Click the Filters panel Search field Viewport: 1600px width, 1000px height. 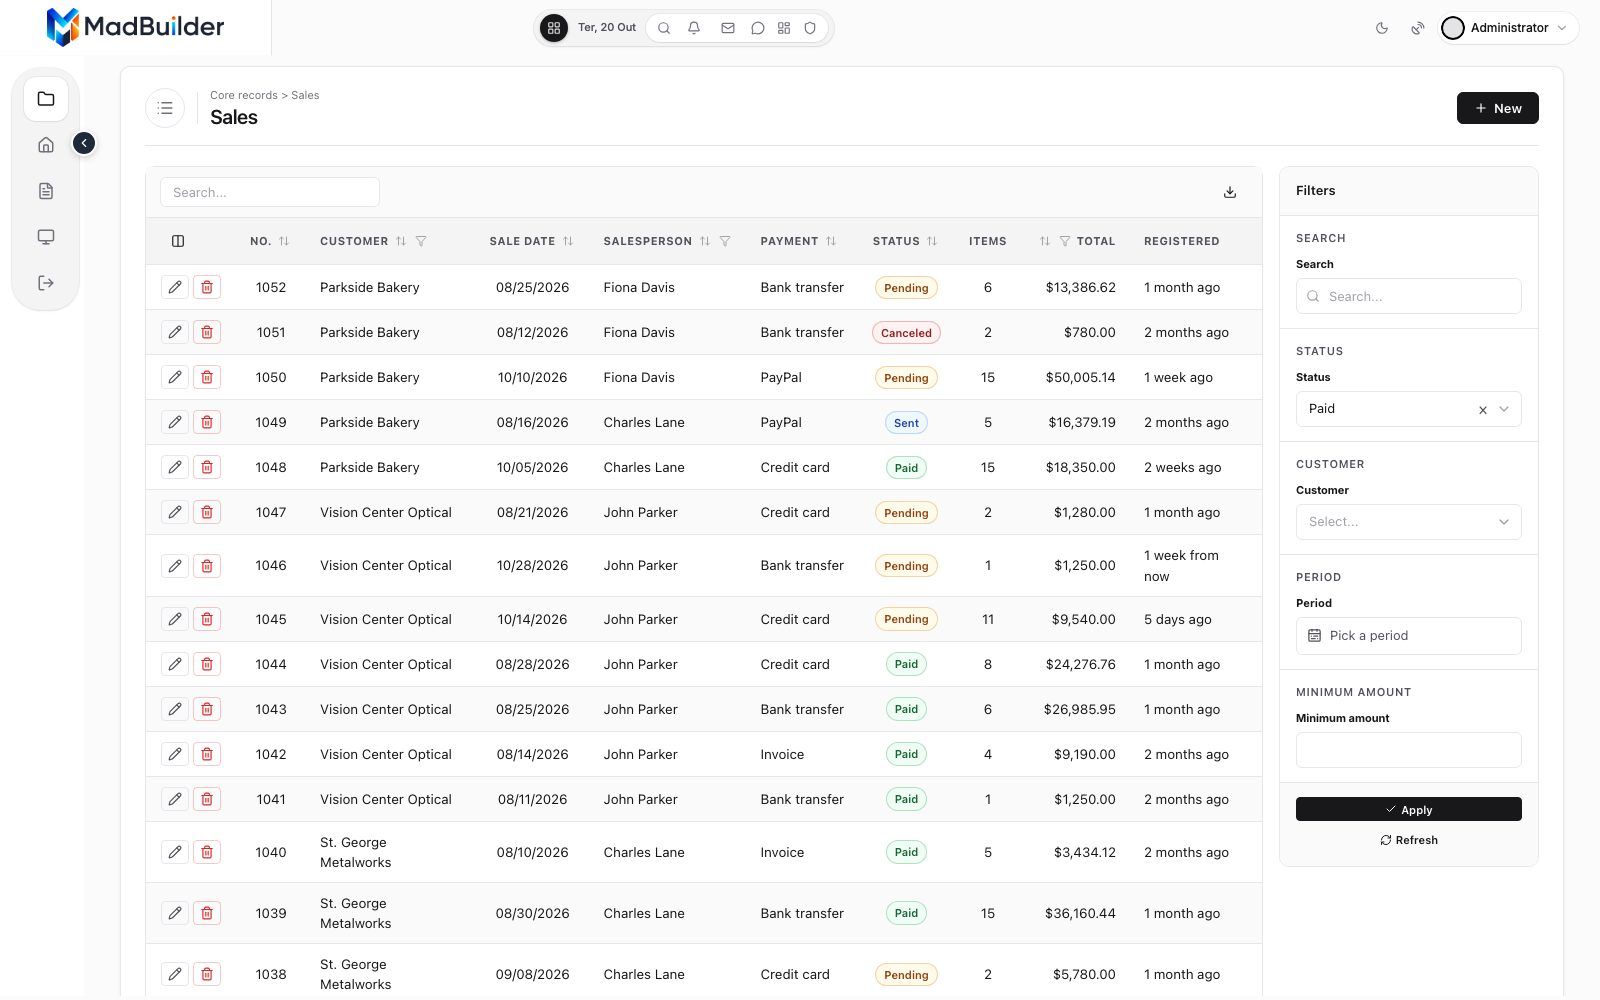[x=1408, y=296]
